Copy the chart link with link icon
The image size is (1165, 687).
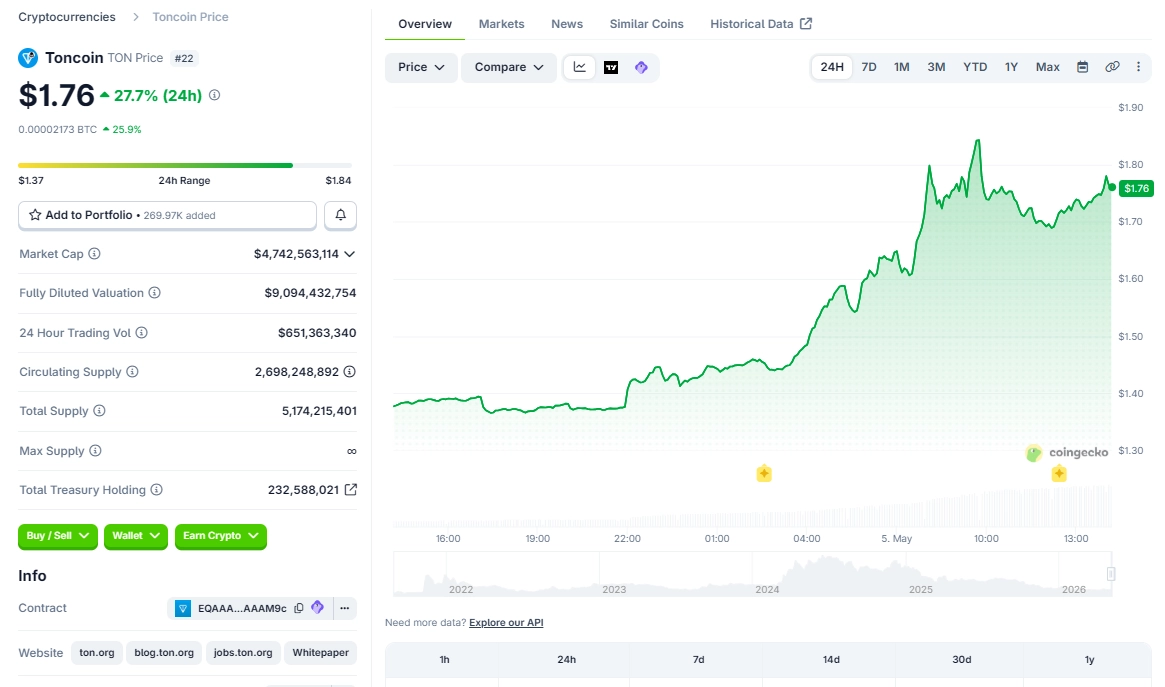pyautogui.click(x=1112, y=67)
